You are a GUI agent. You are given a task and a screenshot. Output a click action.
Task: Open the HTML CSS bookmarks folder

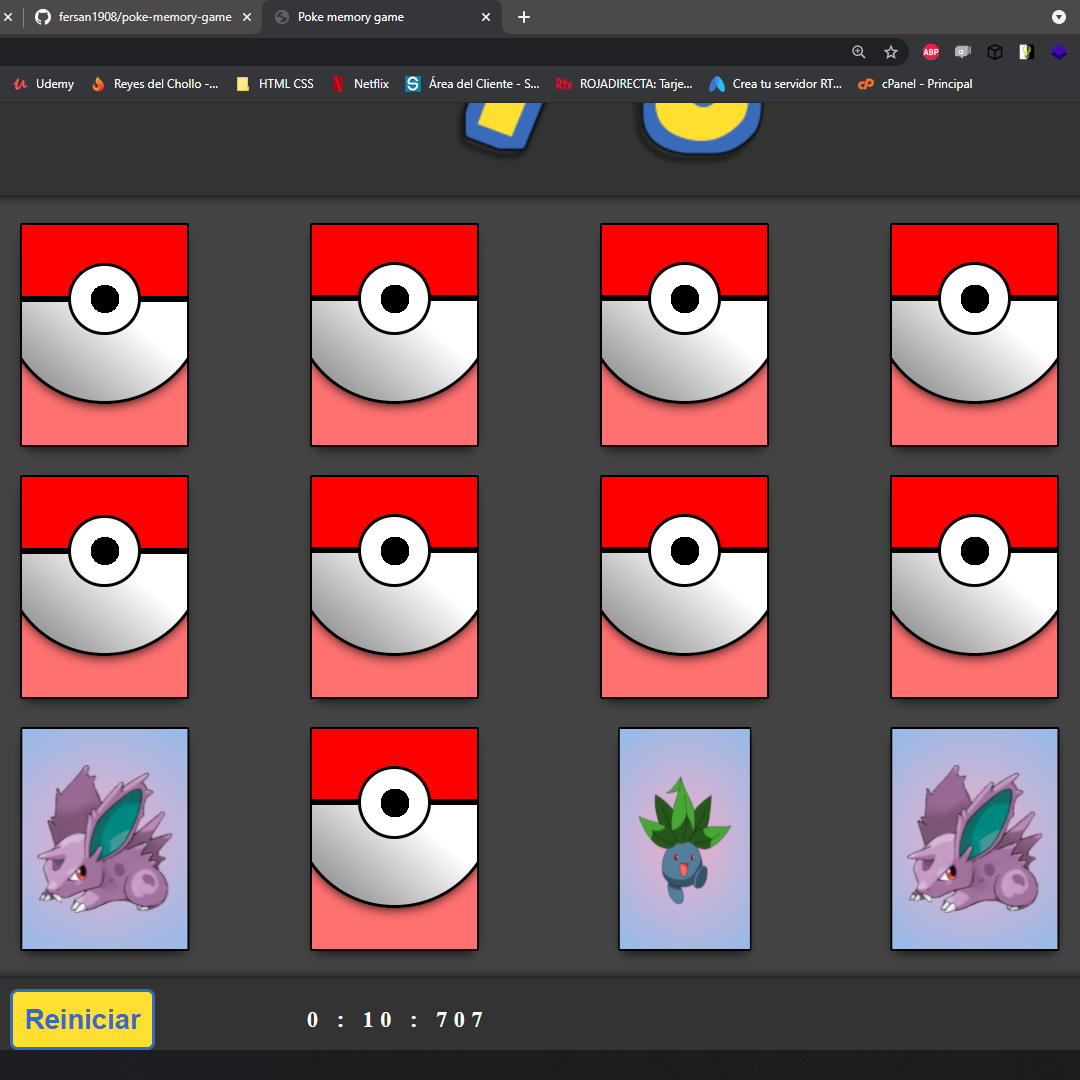pyautogui.click(x=275, y=84)
